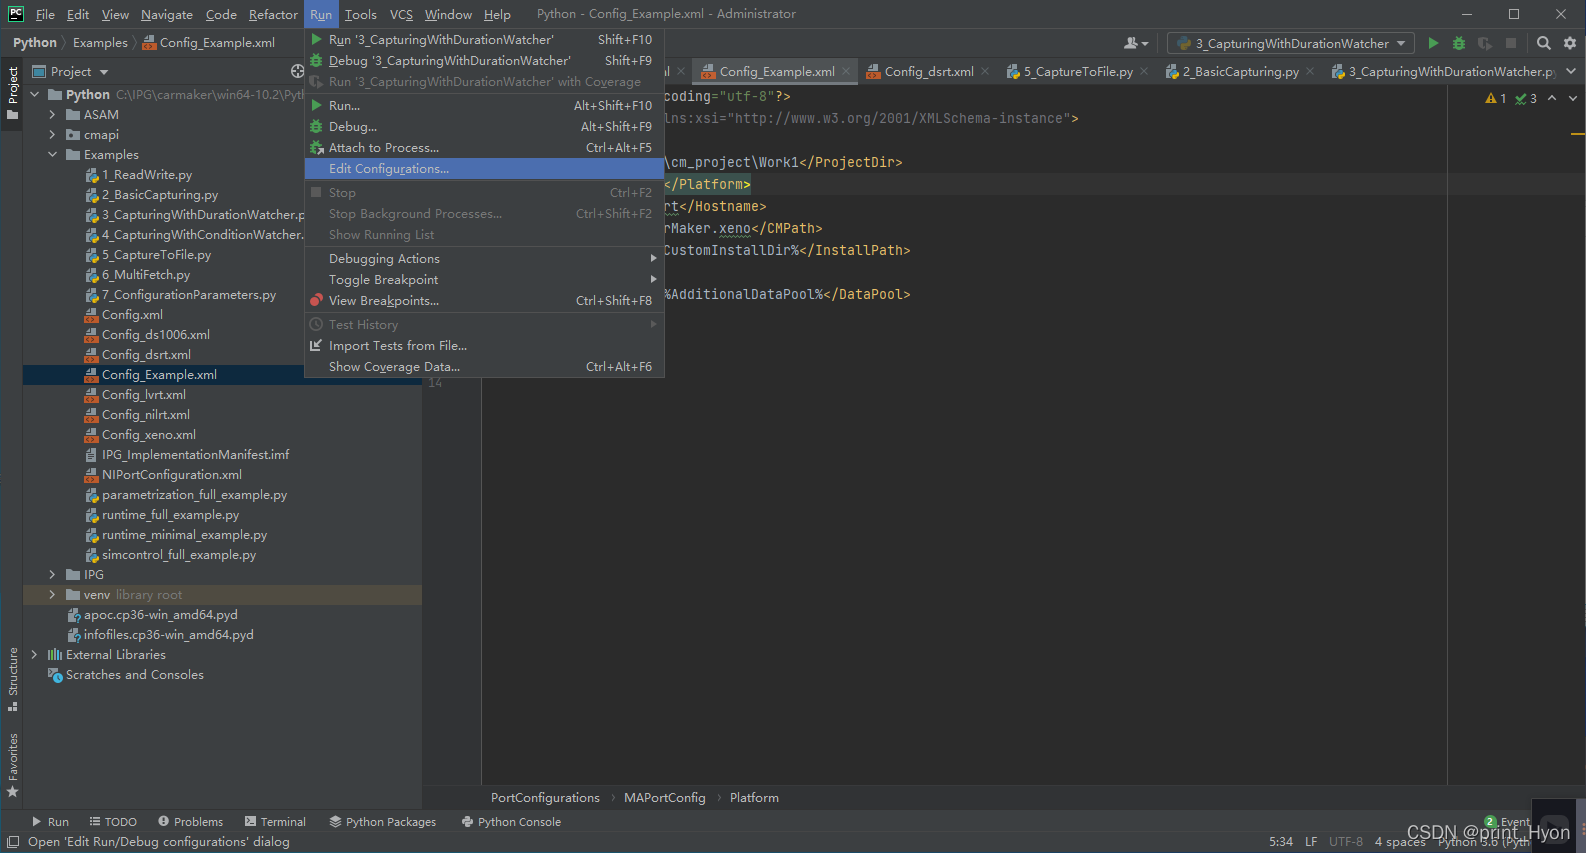Screen dimensions: 1586x853
Task: Jump to next highlighted error arrow
Action: point(1573,98)
